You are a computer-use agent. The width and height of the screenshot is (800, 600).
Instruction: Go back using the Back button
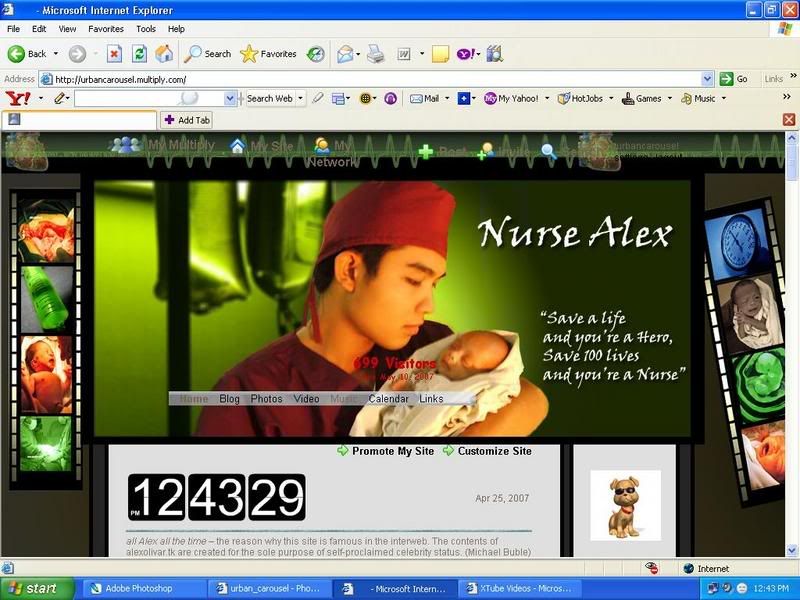[x=28, y=54]
